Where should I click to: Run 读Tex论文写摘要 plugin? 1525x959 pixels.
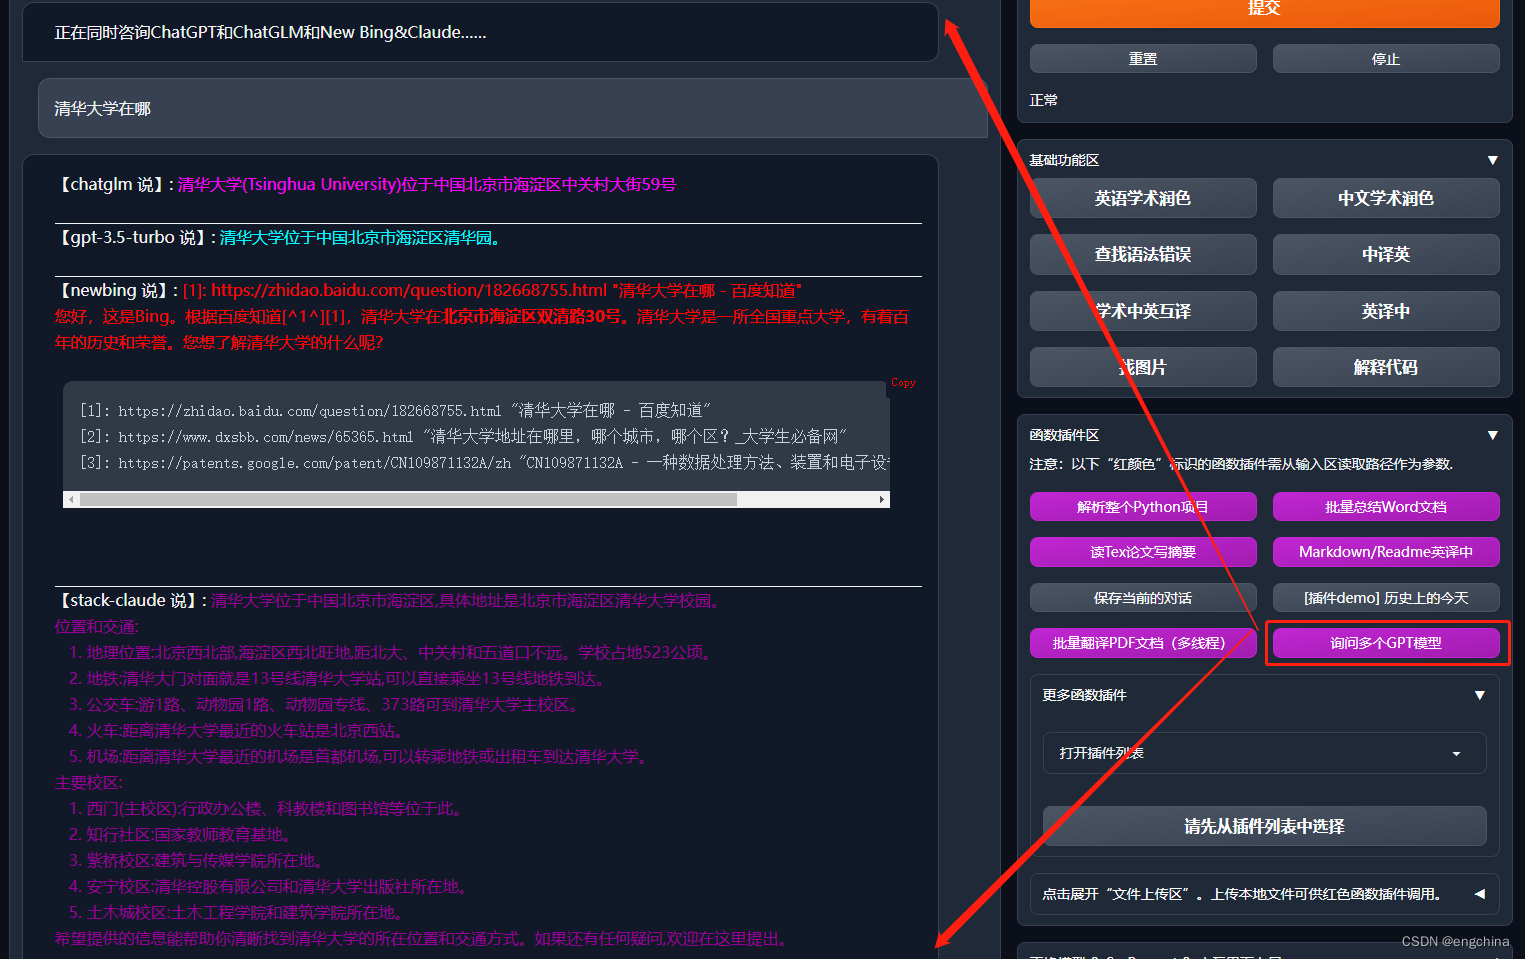pos(1143,552)
